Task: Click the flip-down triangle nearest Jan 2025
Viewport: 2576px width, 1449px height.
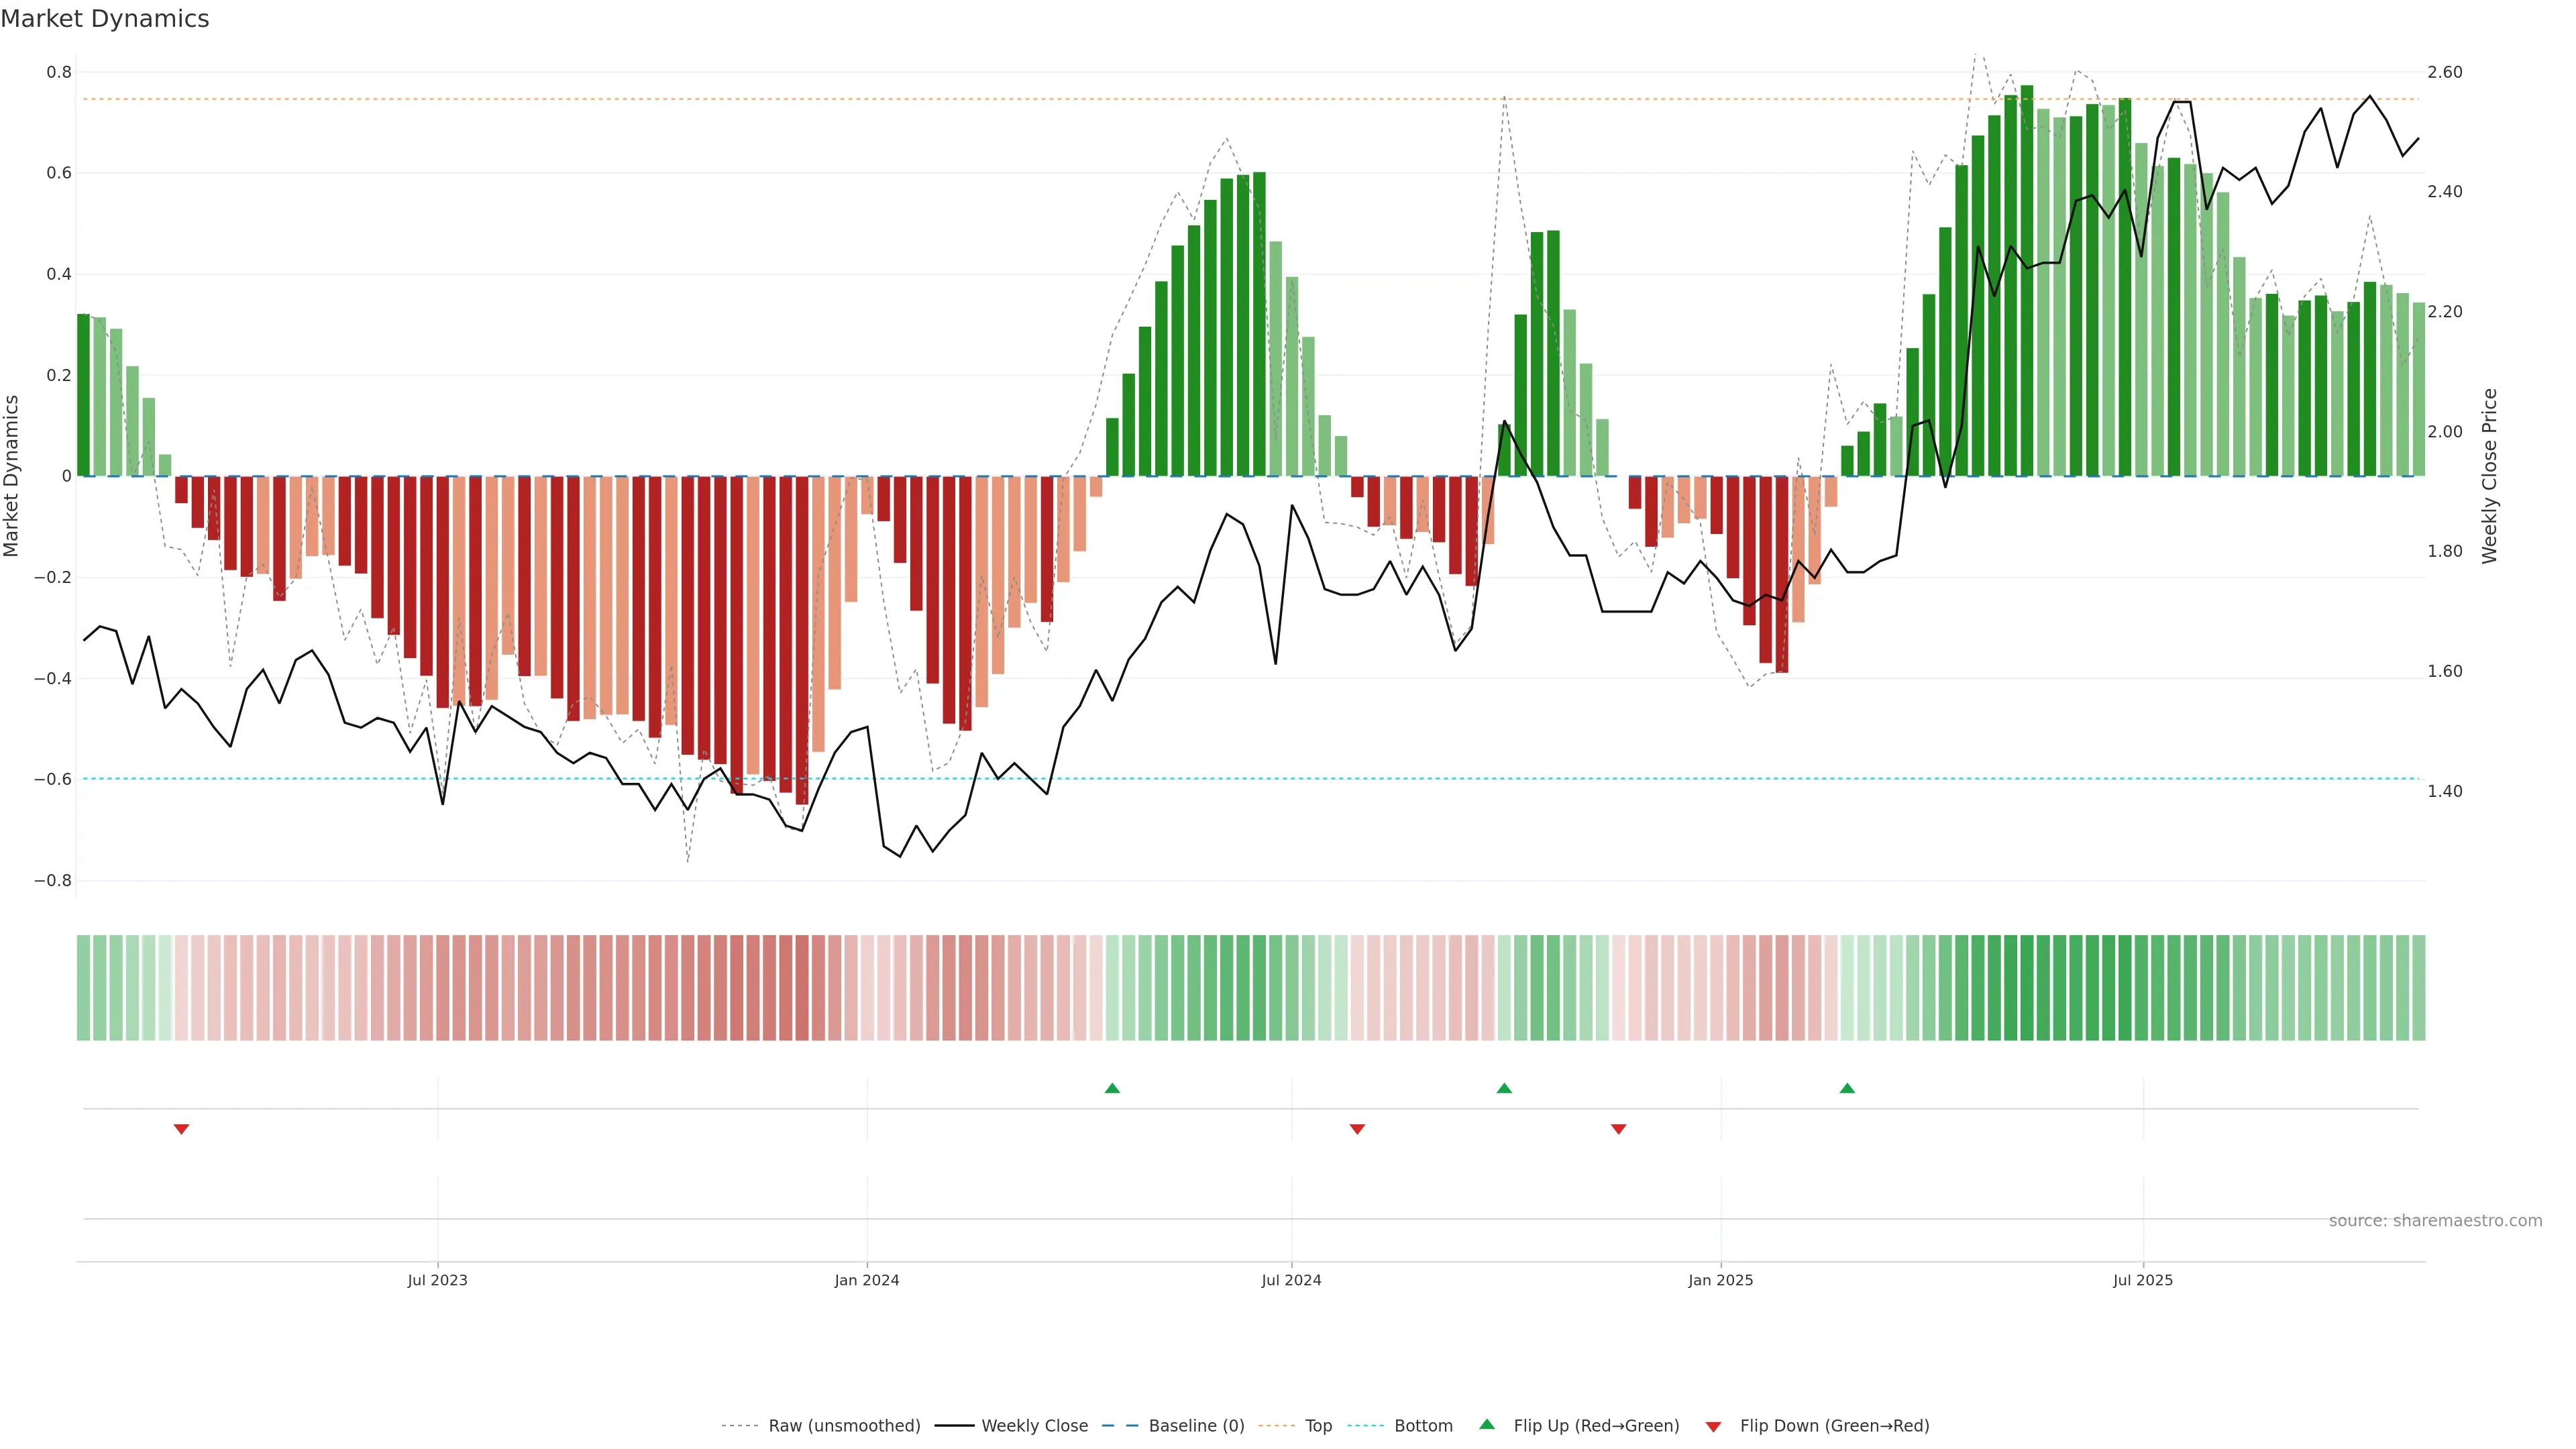Action: pyautogui.click(x=1619, y=1129)
